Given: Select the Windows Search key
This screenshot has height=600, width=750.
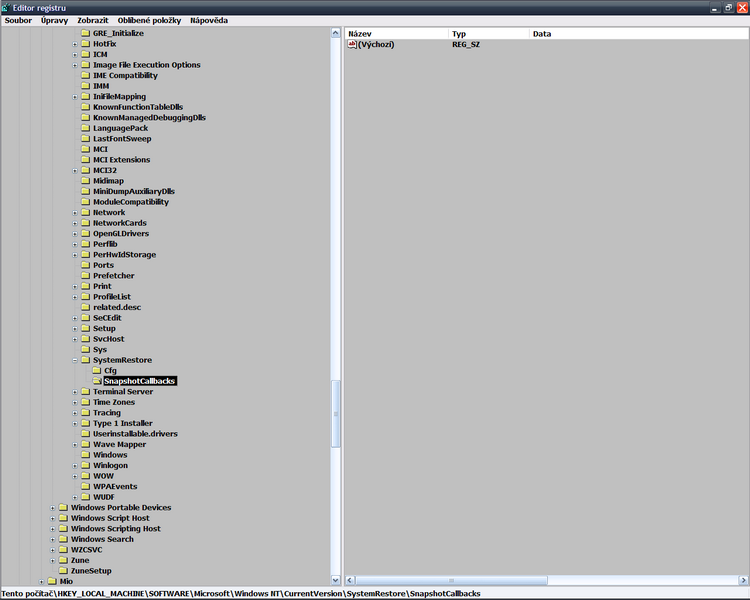Looking at the screenshot, I should [102, 539].
